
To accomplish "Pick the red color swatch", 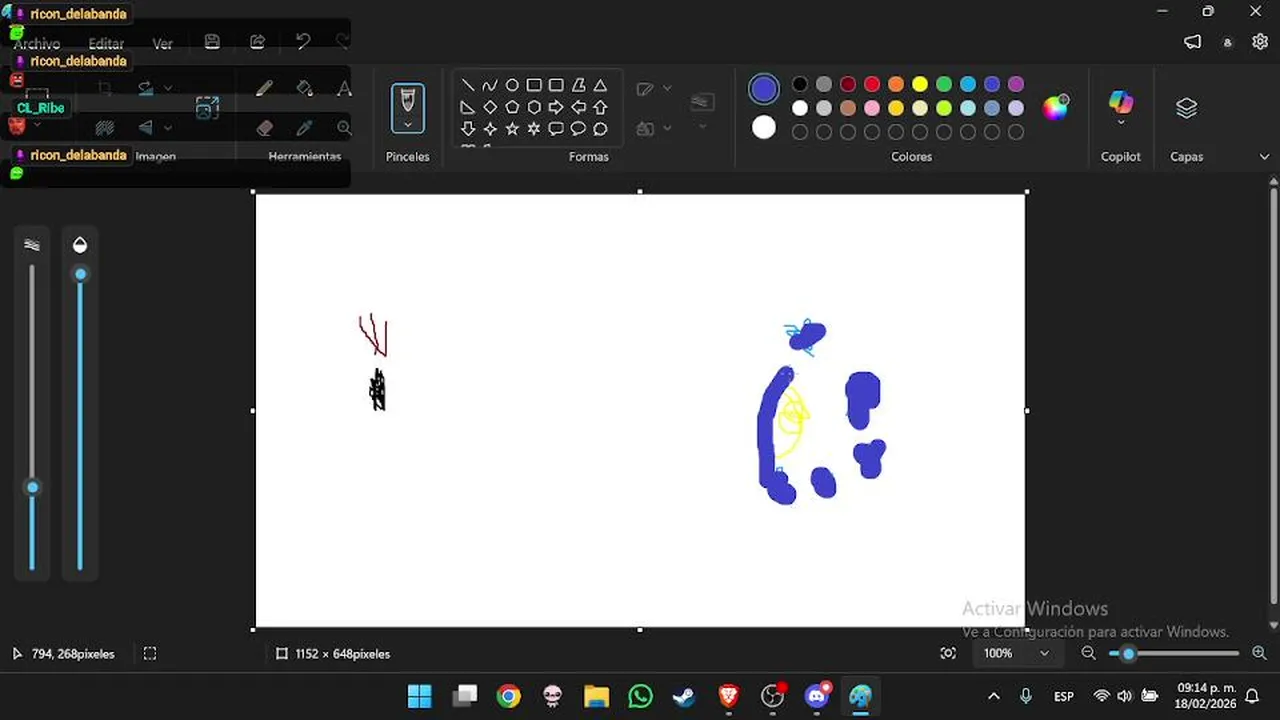I will (x=872, y=84).
